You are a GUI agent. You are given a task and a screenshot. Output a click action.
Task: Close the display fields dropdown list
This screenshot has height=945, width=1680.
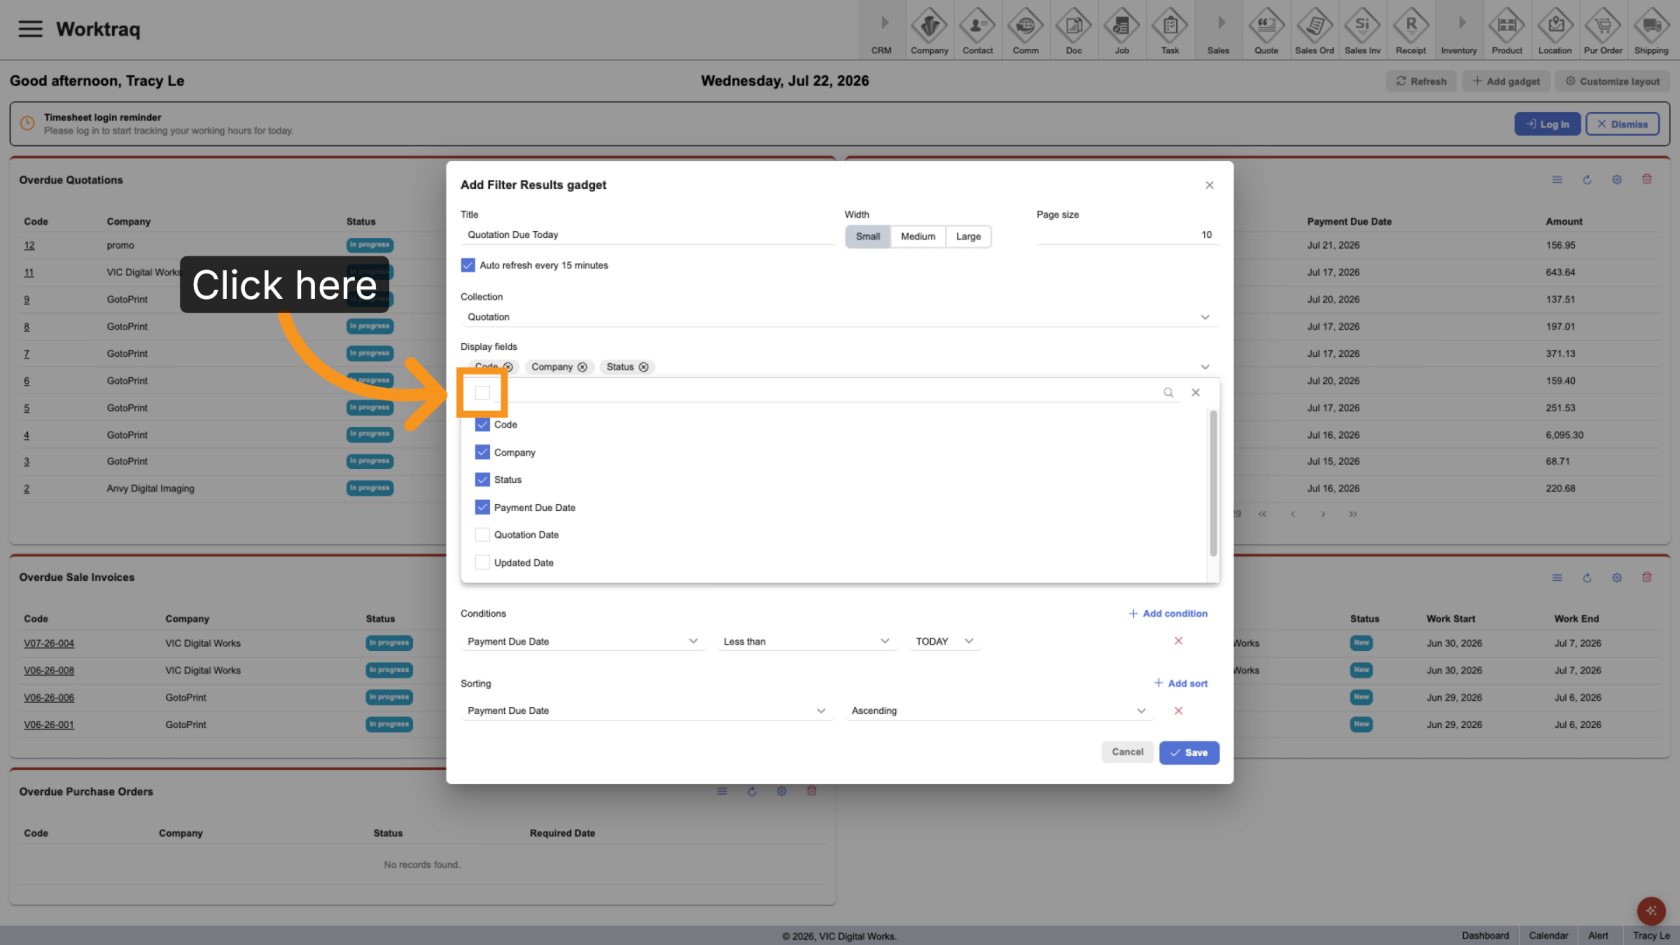tap(1195, 393)
